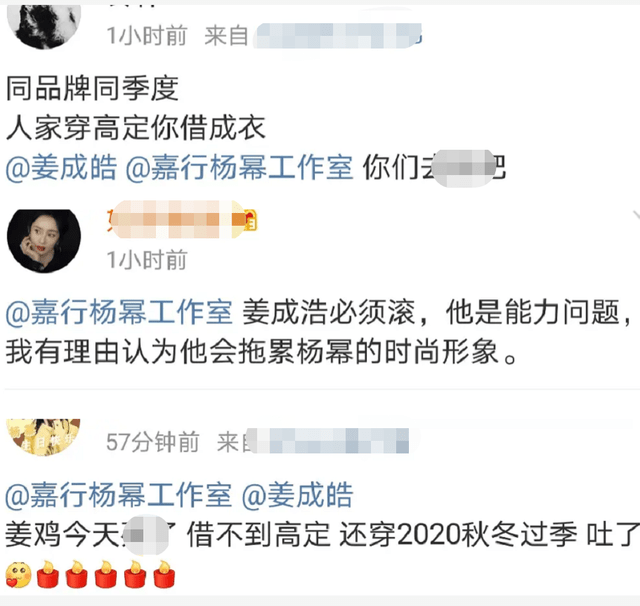Click the 57分钟前 timestamp
The height and width of the screenshot is (606, 640).
[153, 442]
